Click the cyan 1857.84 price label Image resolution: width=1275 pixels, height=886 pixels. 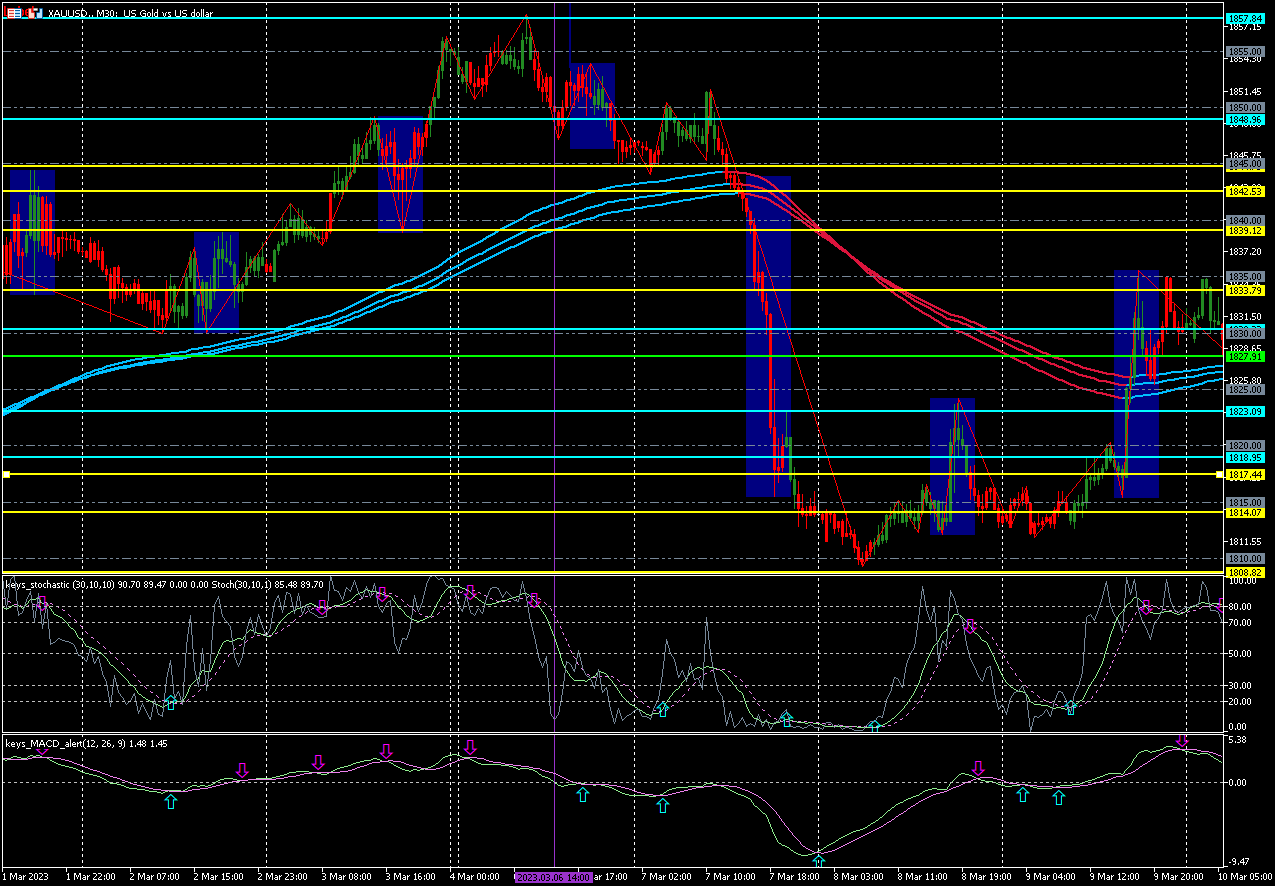(x=1246, y=19)
